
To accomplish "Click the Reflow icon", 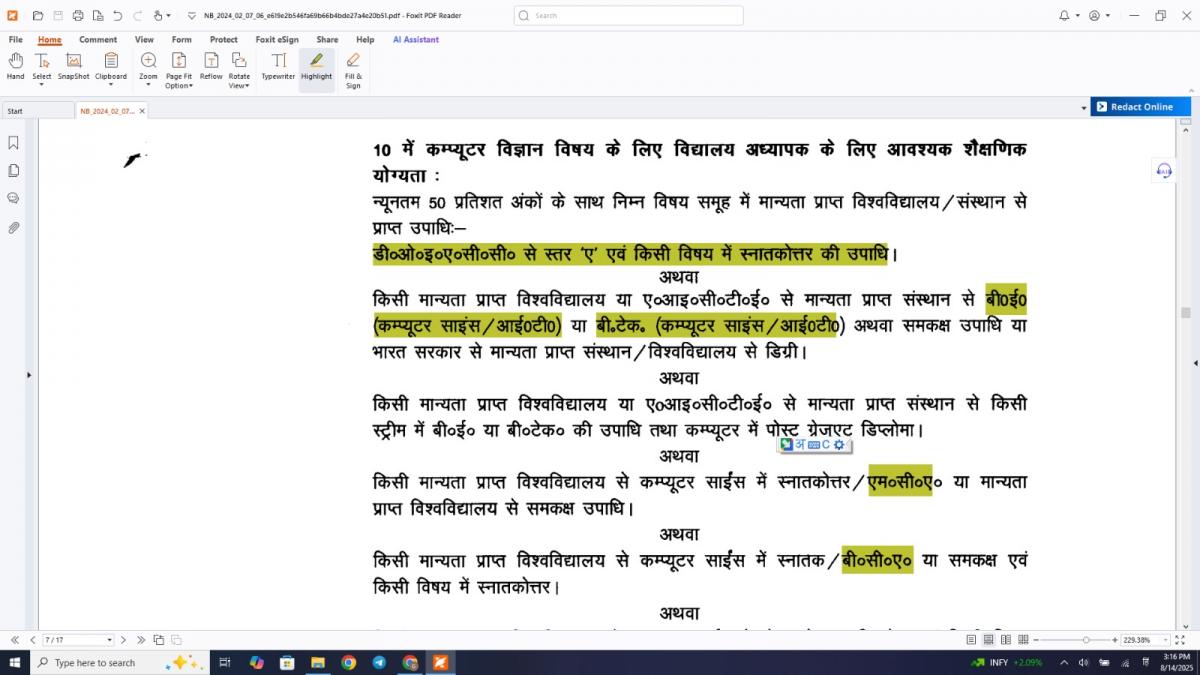I will coord(211,66).
